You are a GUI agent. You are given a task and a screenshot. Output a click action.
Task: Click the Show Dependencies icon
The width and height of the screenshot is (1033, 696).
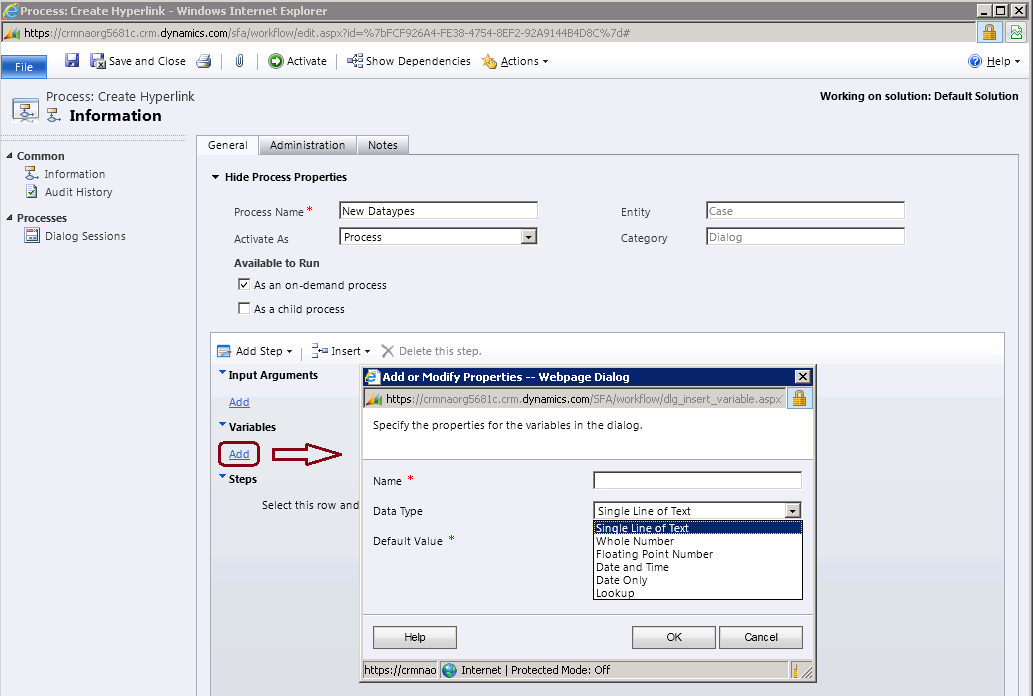[355, 61]
